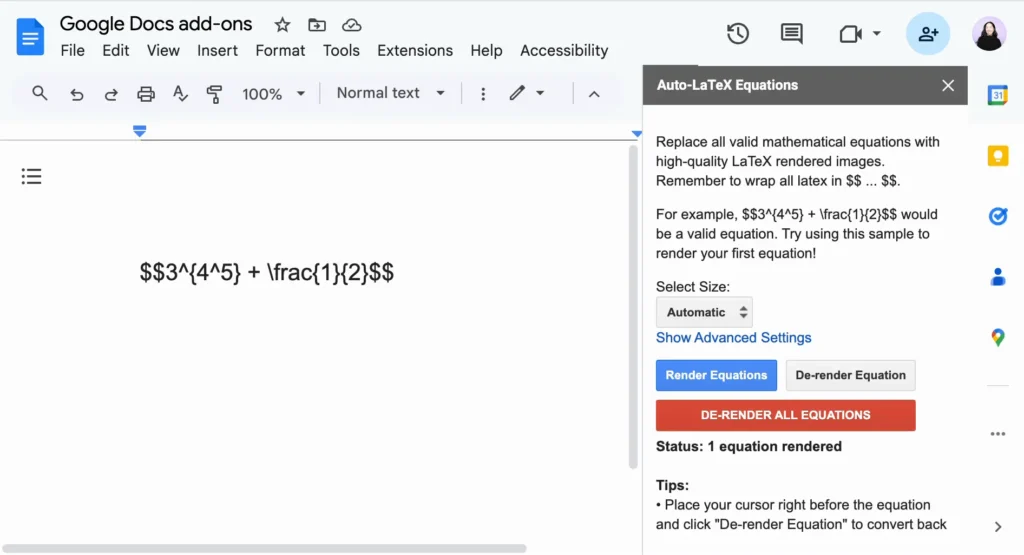1024x555 pixels.
Task: Click the Share people icon button
Action: (928, 33)
